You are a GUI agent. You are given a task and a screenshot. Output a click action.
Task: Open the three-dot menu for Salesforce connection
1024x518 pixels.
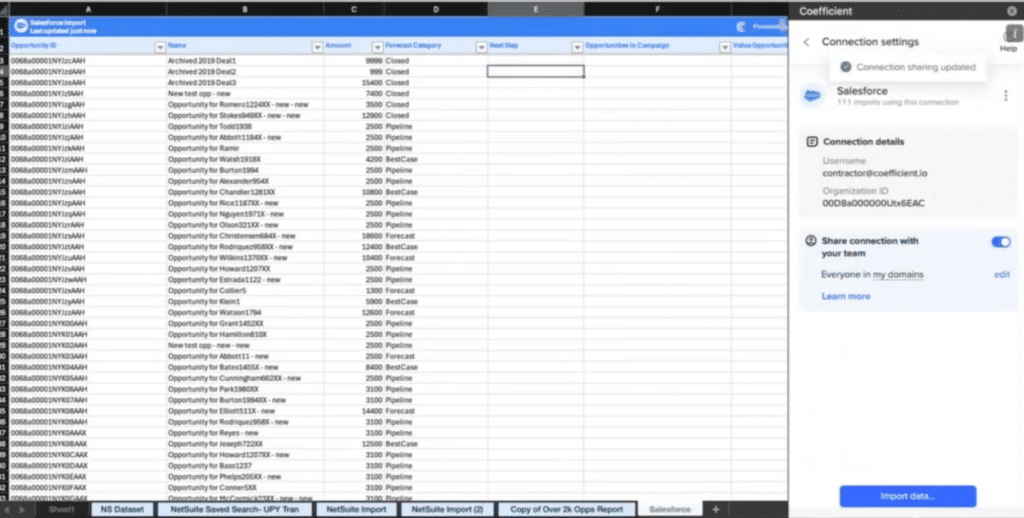pyautogui.click(x=1006, y=96)
